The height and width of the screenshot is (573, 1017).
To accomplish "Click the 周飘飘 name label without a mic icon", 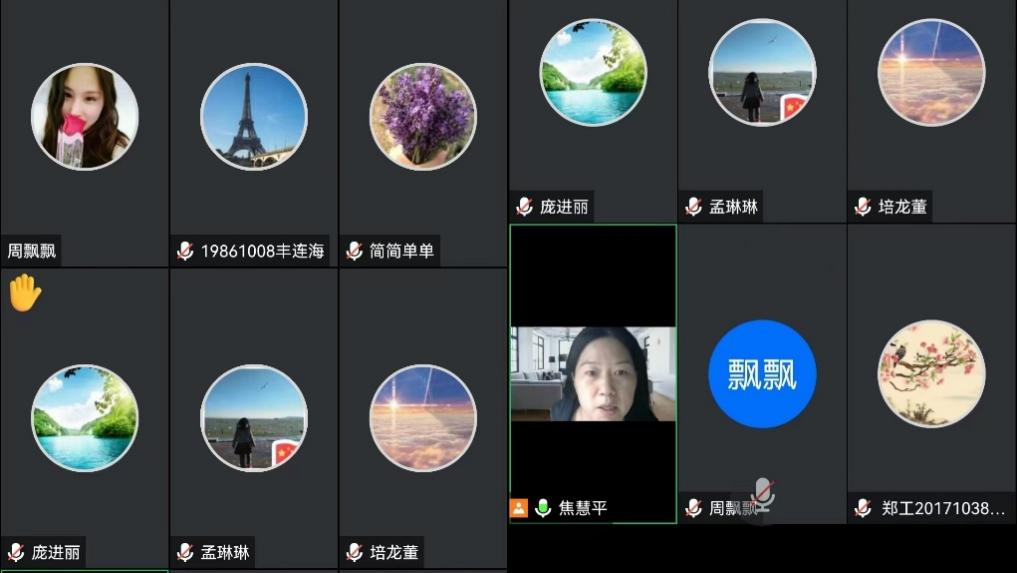I will [31, 251].
